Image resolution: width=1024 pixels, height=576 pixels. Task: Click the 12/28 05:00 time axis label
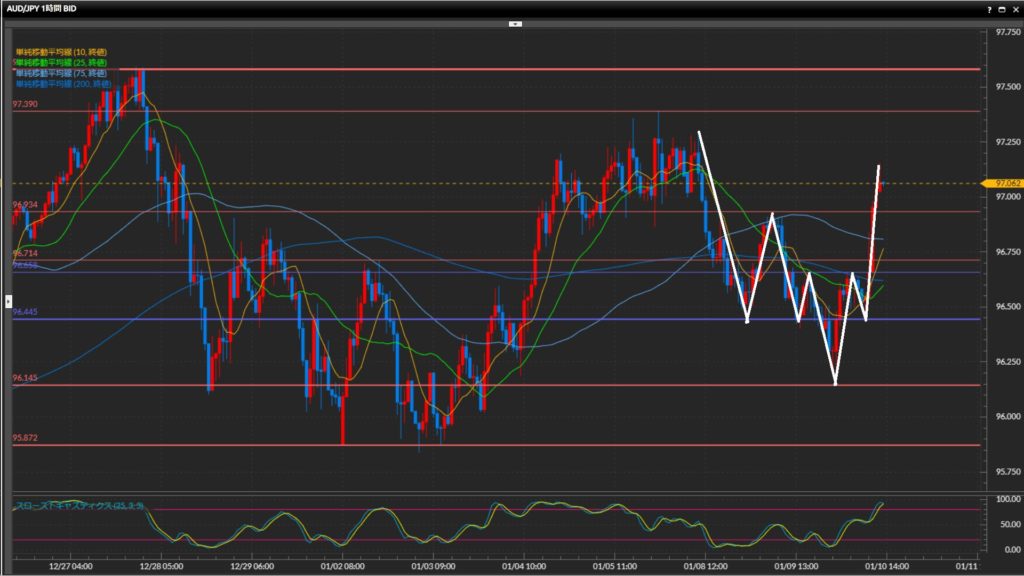[x=160, y=566]
